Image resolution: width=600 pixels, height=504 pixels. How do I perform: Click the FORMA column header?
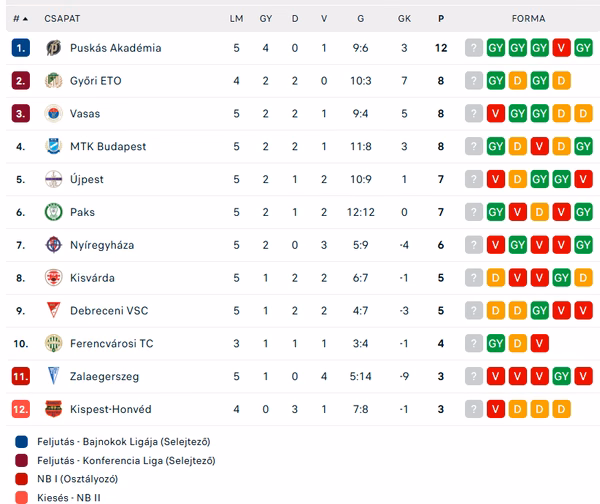(528, 18)
